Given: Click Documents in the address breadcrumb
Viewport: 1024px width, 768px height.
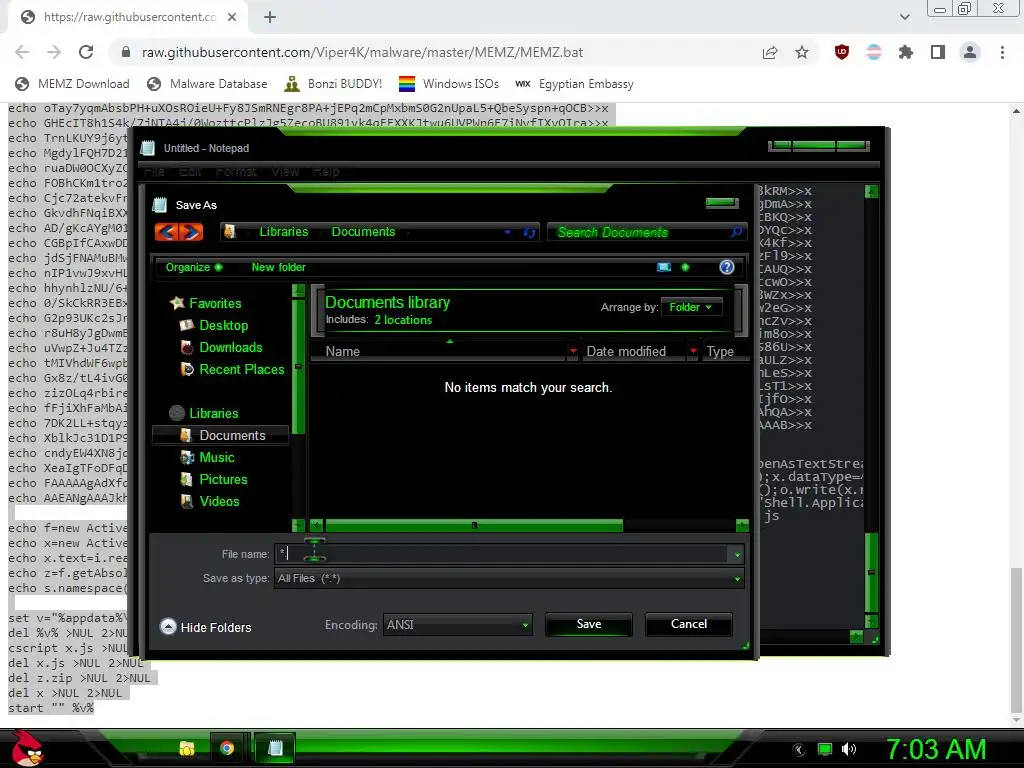Looking at the screenshot, I should coord(363,232).
